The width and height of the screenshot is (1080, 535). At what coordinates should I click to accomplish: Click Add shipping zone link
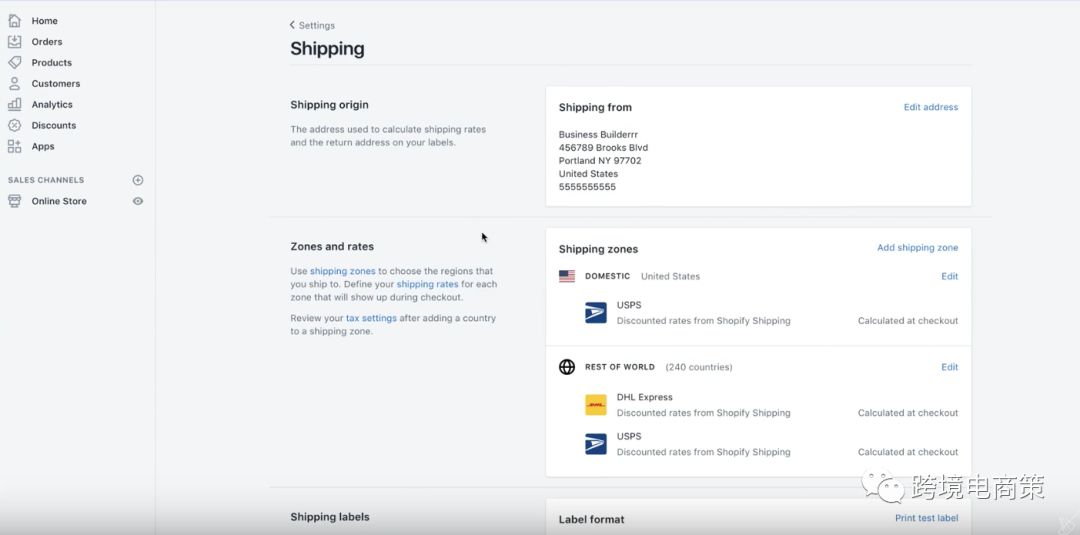point(917,248)
